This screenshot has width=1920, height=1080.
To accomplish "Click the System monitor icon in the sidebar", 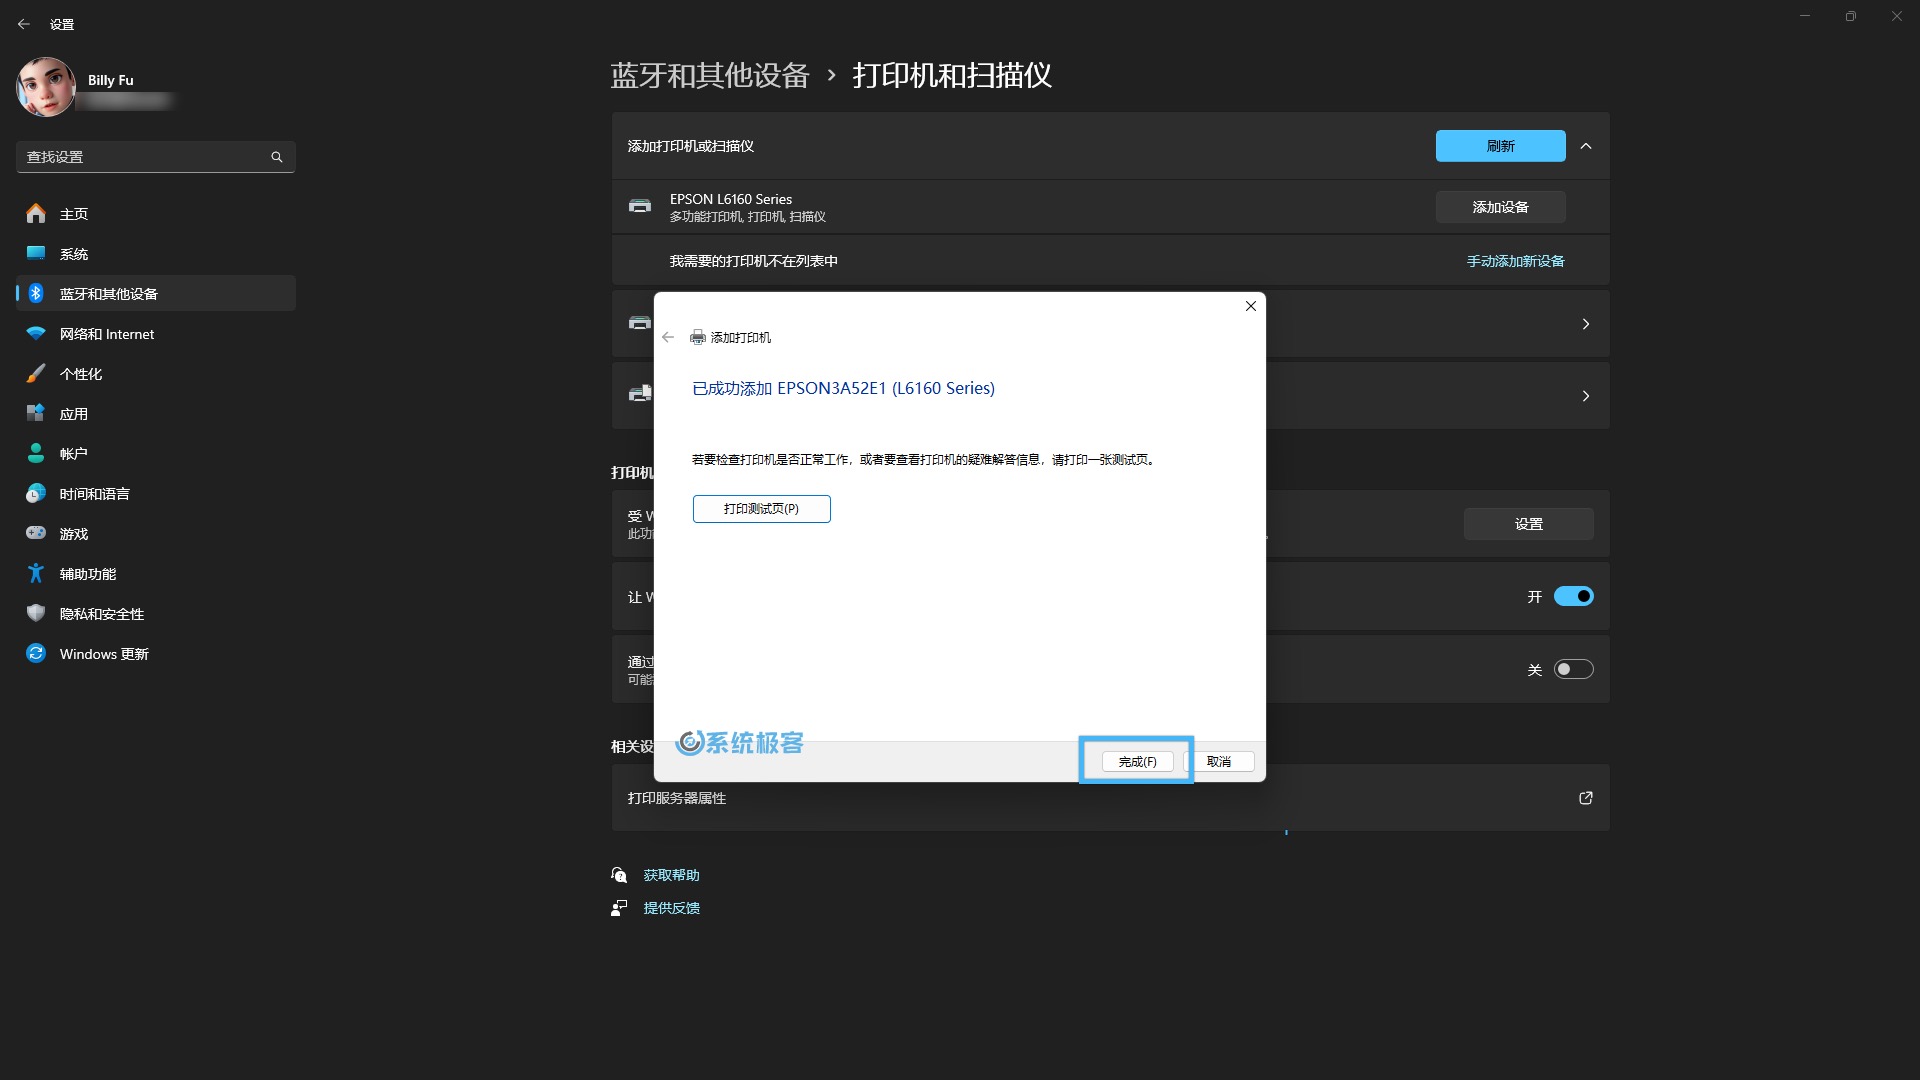I will tap(36, 253).
